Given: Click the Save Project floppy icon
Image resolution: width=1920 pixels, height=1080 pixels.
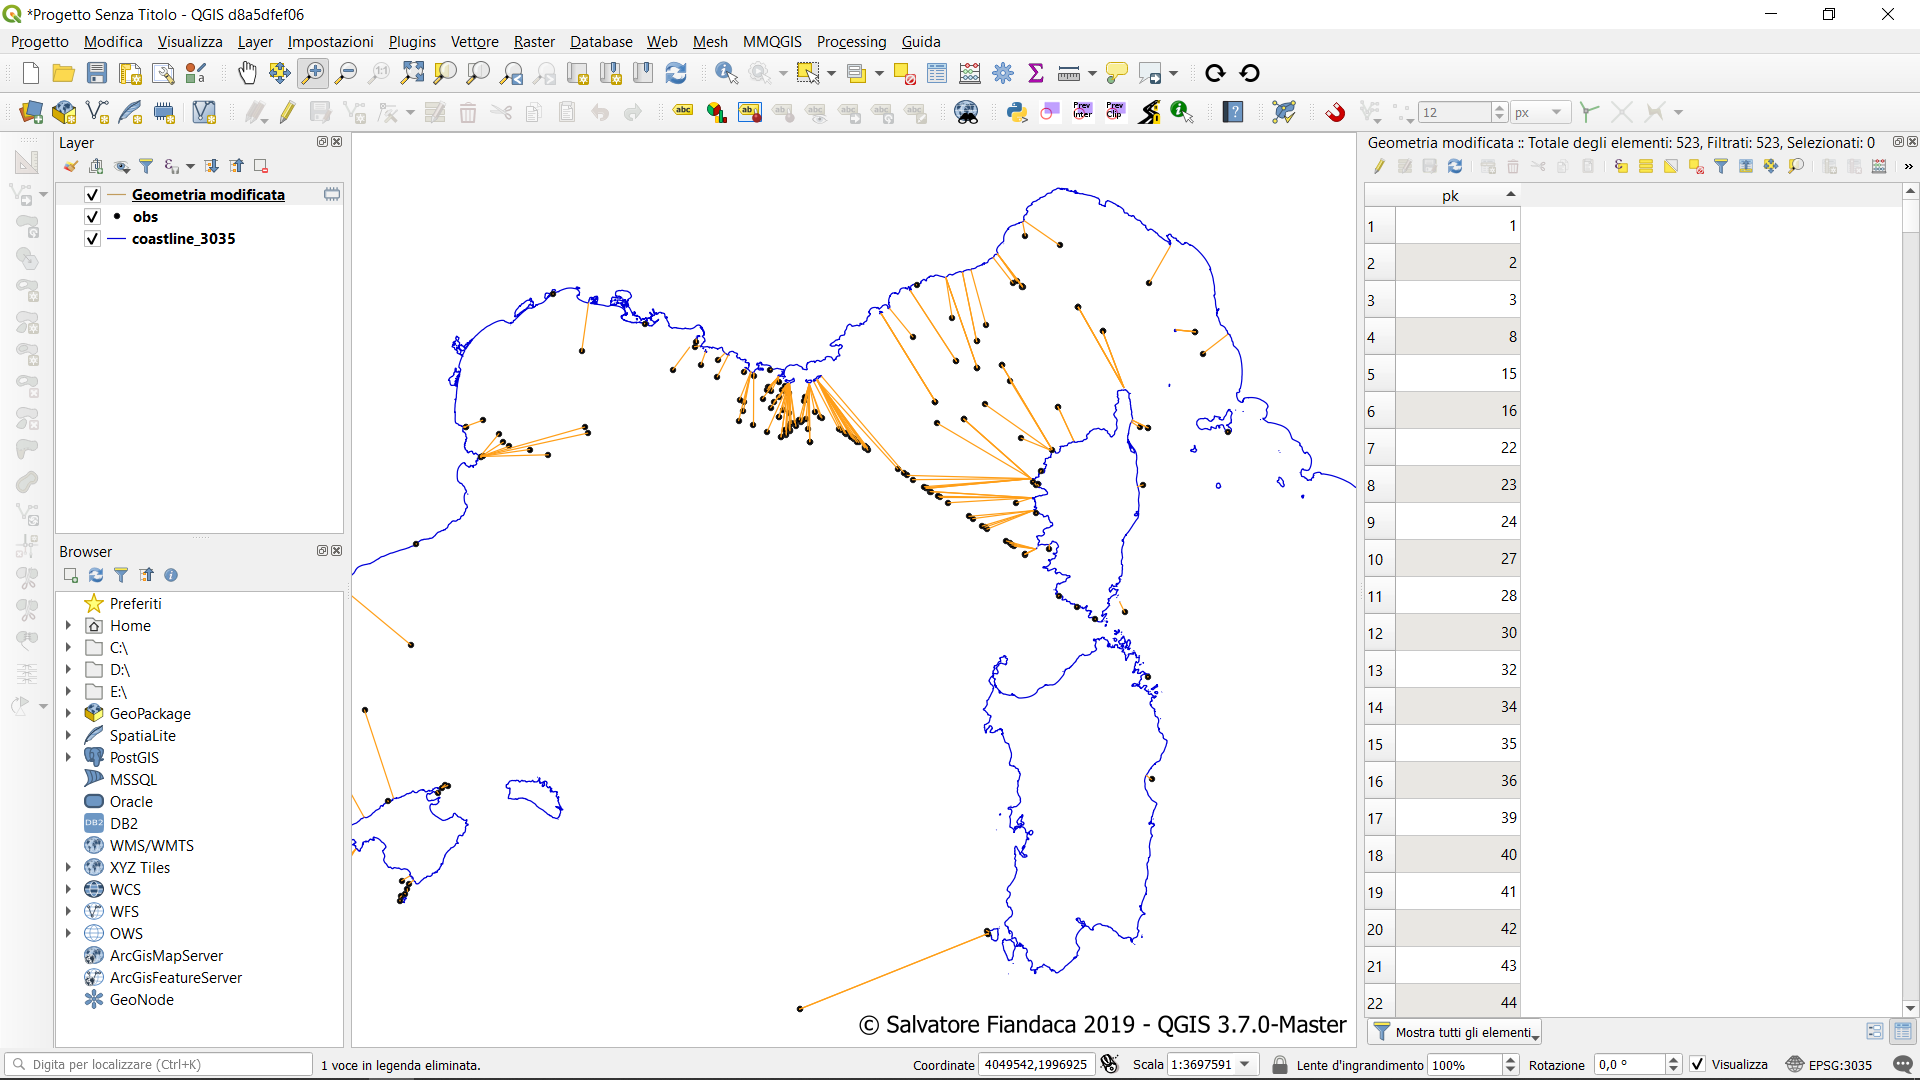Looking at the screenshot, I should tap(97, 73).
